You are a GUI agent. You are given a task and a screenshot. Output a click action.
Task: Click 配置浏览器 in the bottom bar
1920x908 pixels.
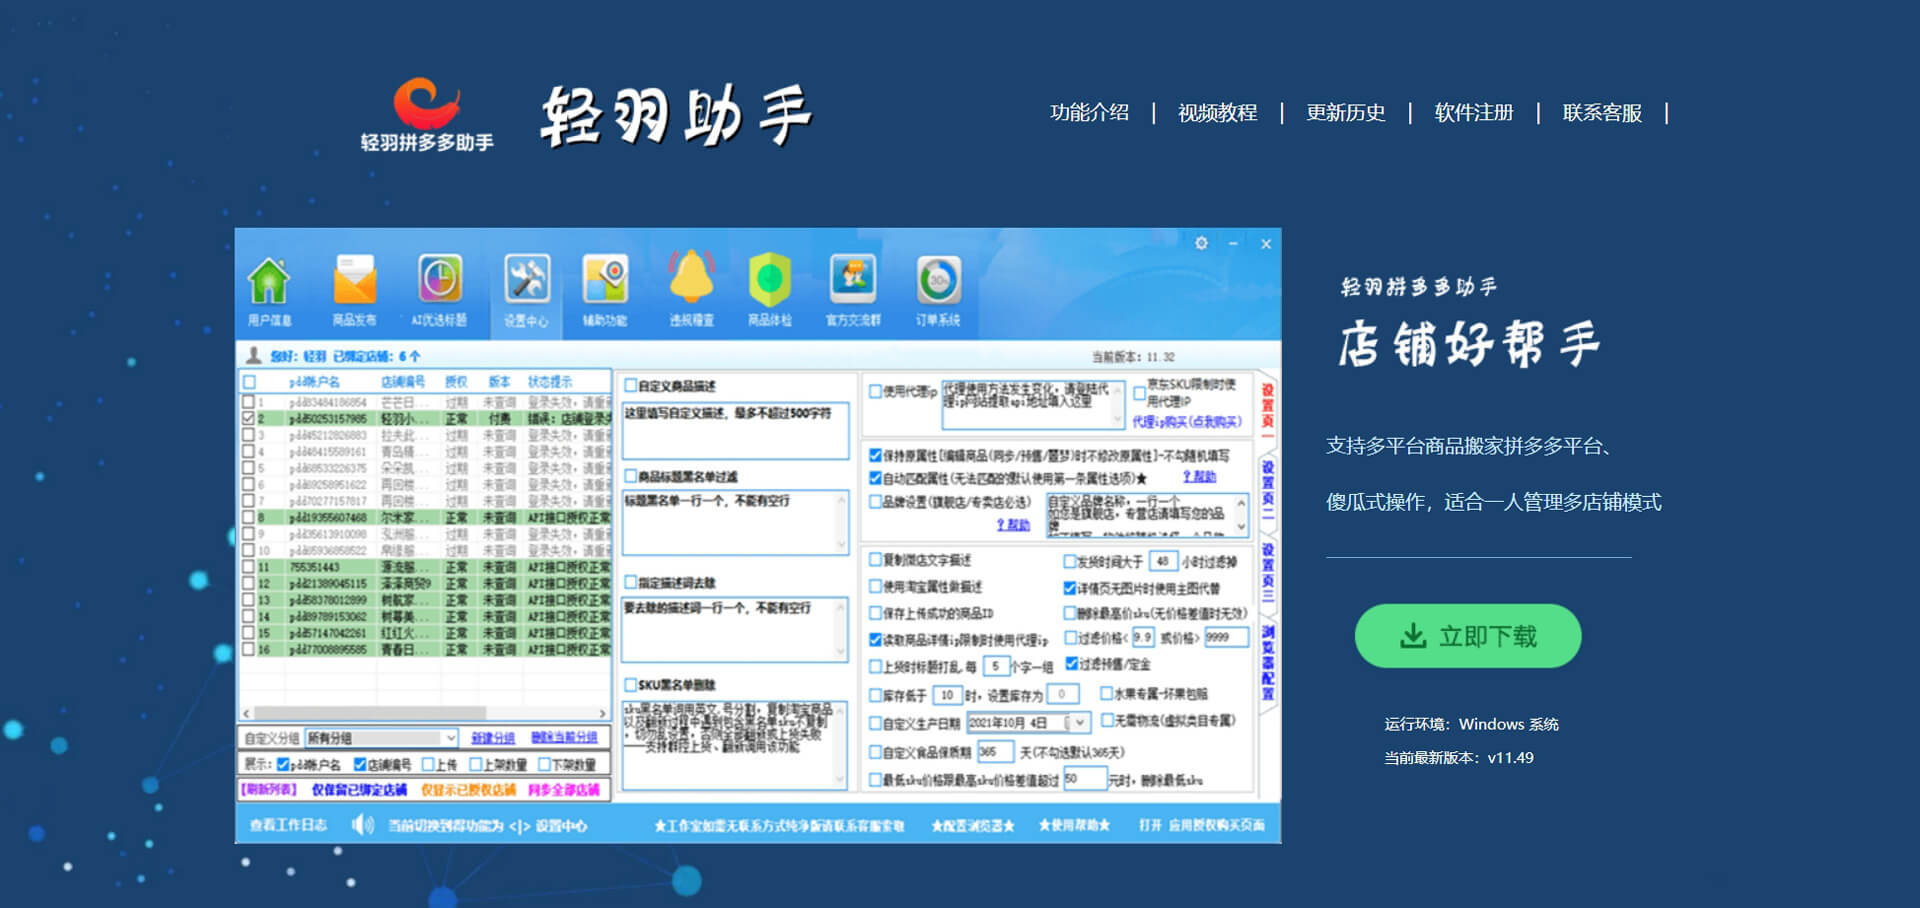click(x=973, y=825)
